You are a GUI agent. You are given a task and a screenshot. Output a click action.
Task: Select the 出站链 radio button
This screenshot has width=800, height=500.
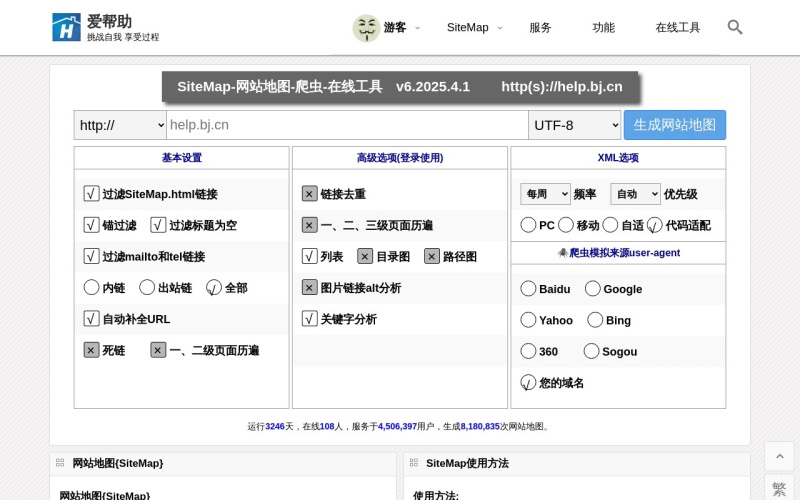[x=147, y=287]
